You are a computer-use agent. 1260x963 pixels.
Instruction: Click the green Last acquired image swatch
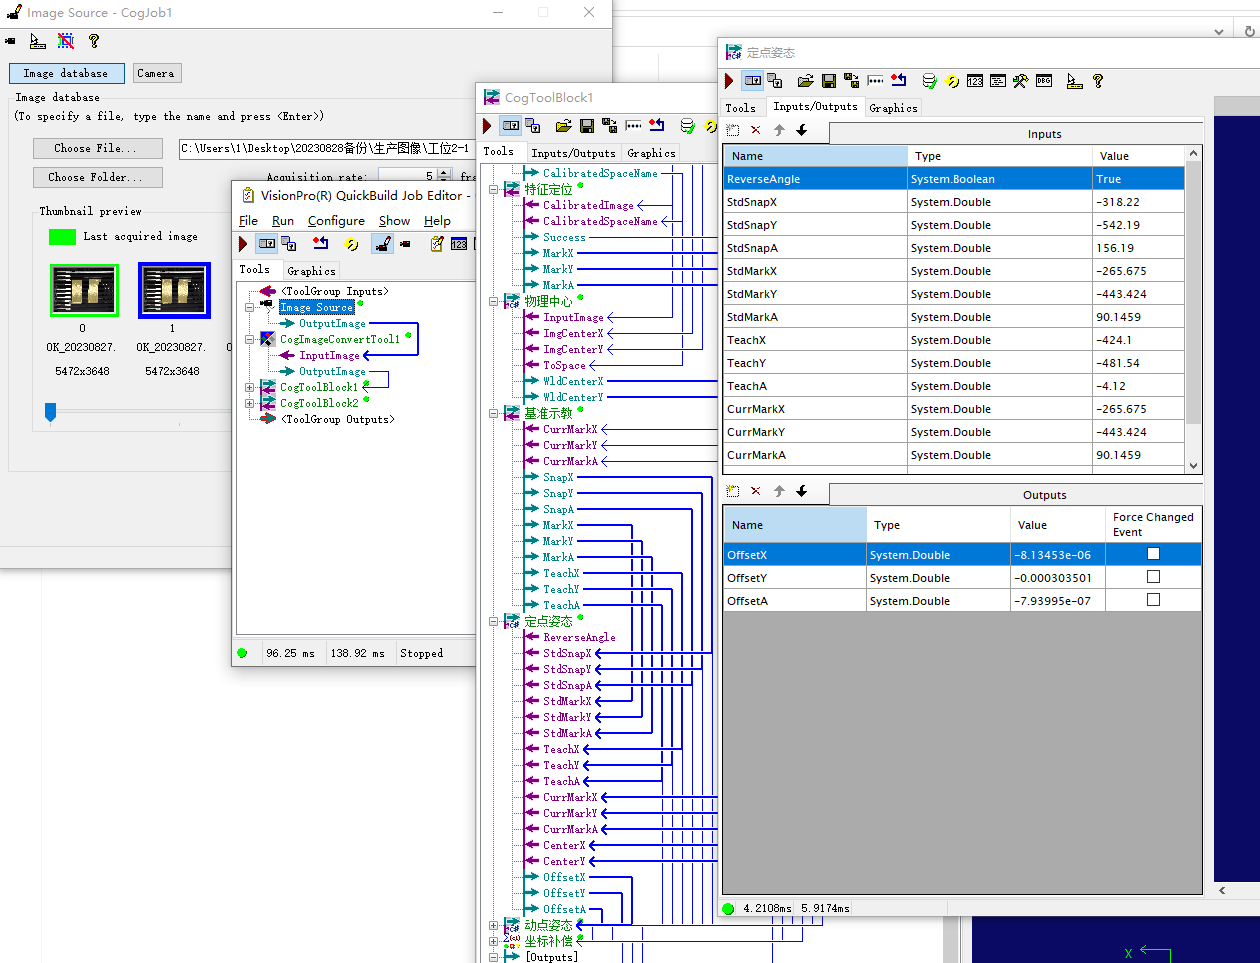click(62, 237)
